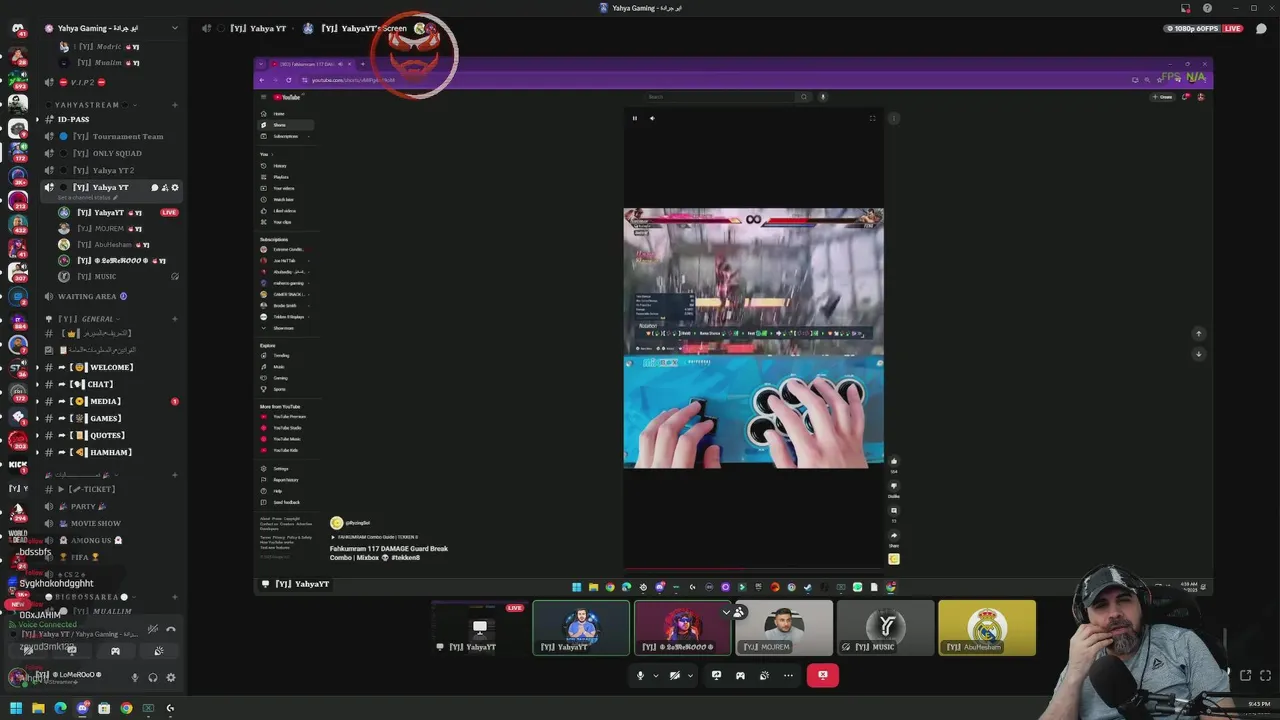
Task: Open chat for Yahya YT voice channel
Action: coord(155,187)
